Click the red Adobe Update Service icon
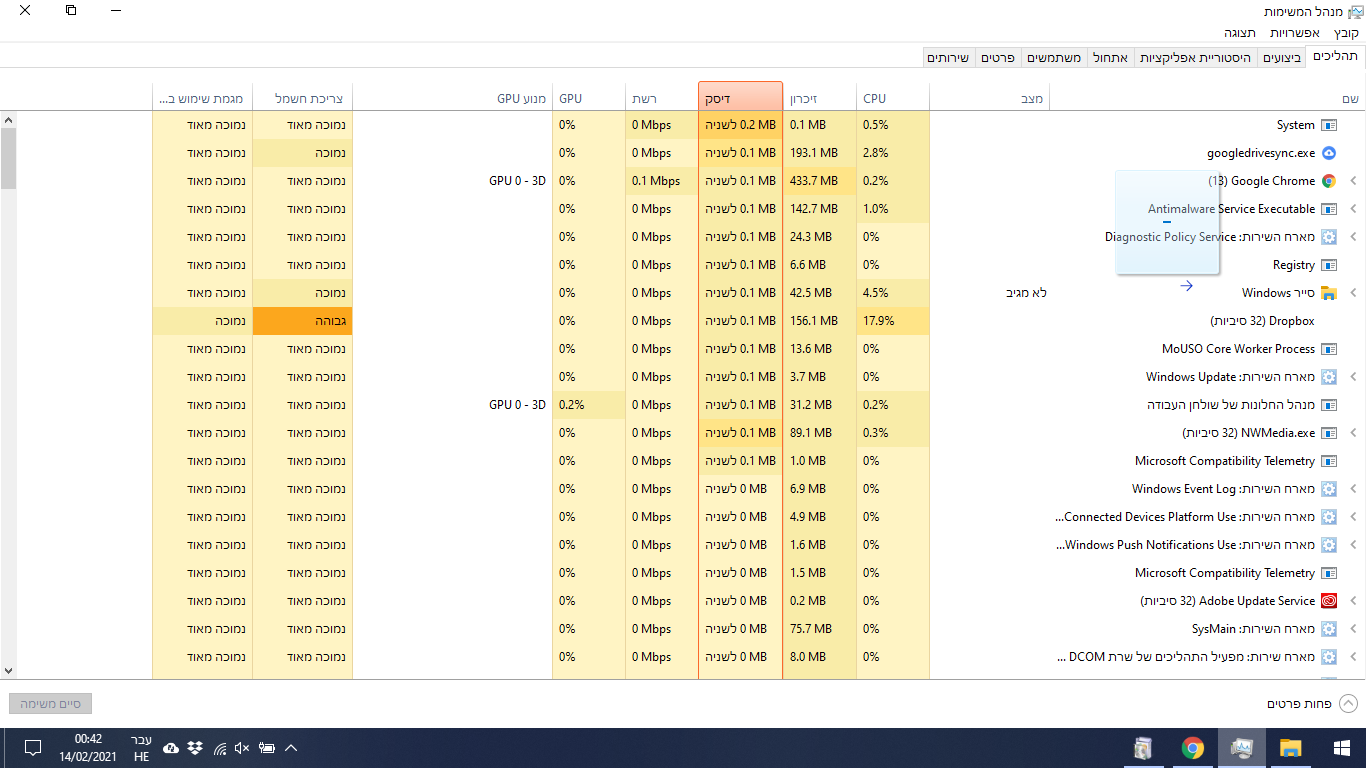Viewport: 1366px width, 768px height. (1328, 601)
